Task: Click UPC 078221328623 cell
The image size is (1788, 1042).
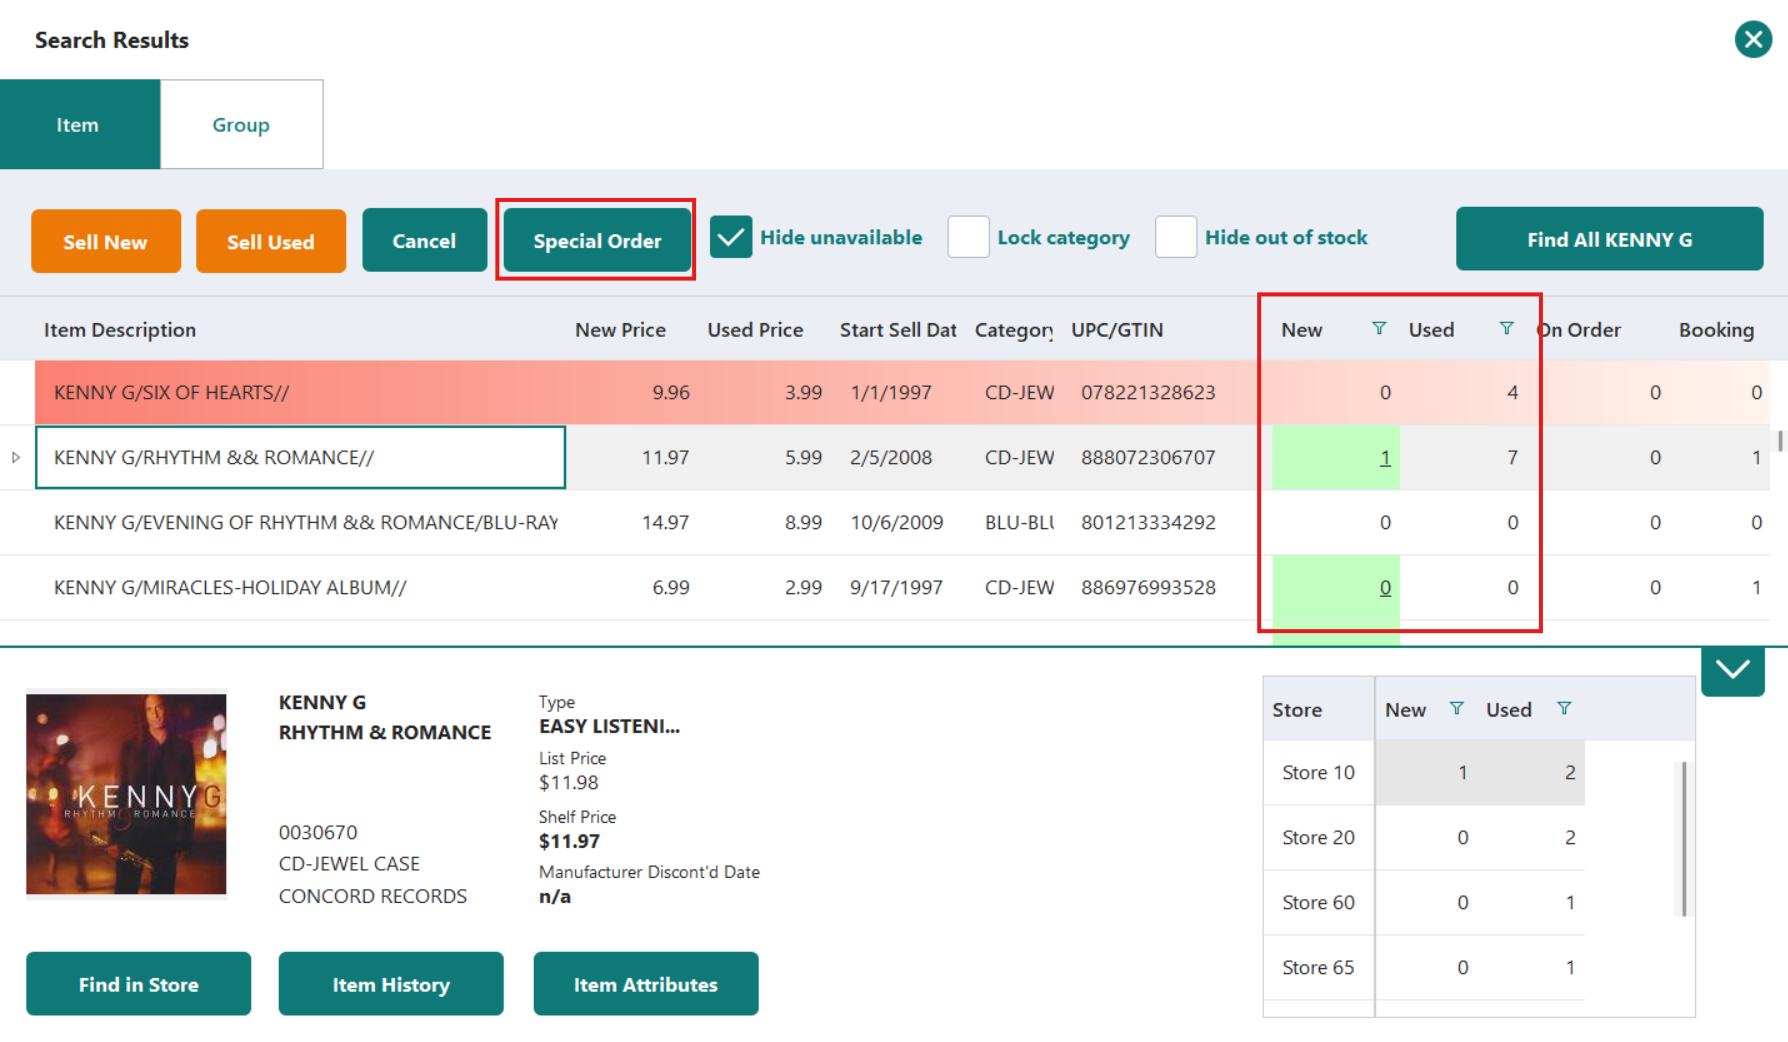Action: pyautogui.click(x=1148, y=392)
